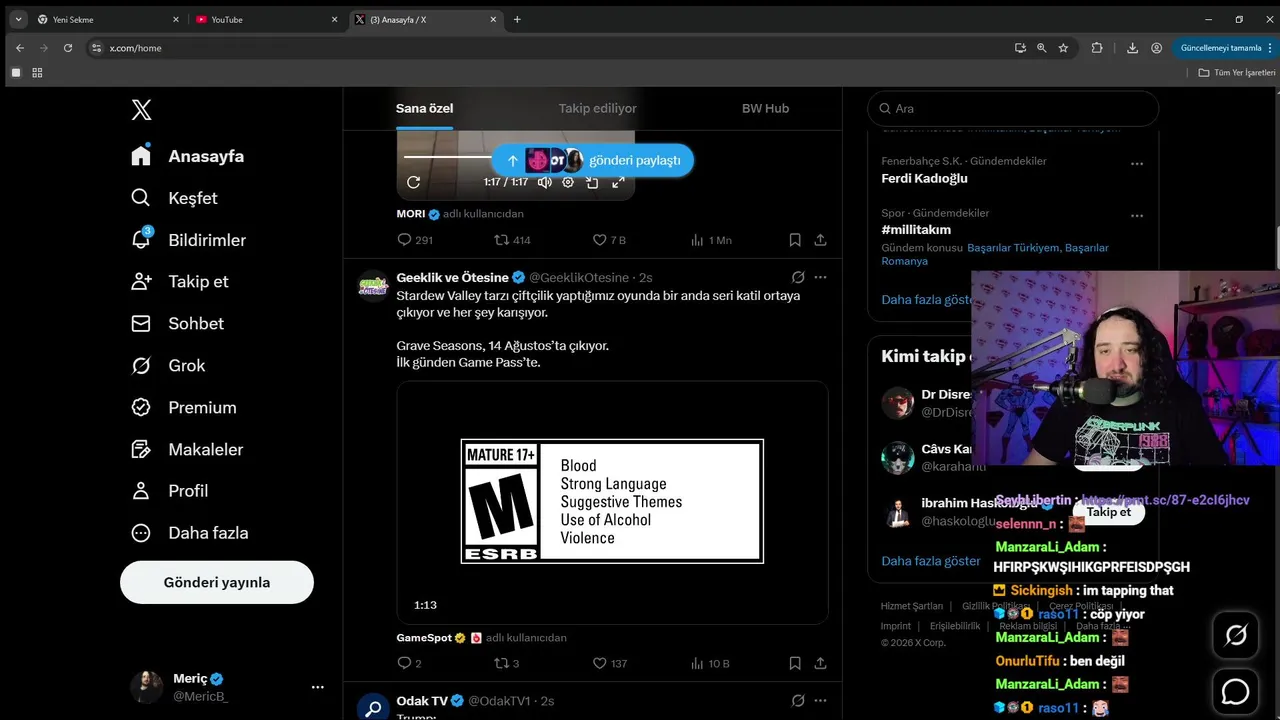Open Chrome downloads icon
The width and height of the screenshot is (1280, 720).
tap(1132, 47)
